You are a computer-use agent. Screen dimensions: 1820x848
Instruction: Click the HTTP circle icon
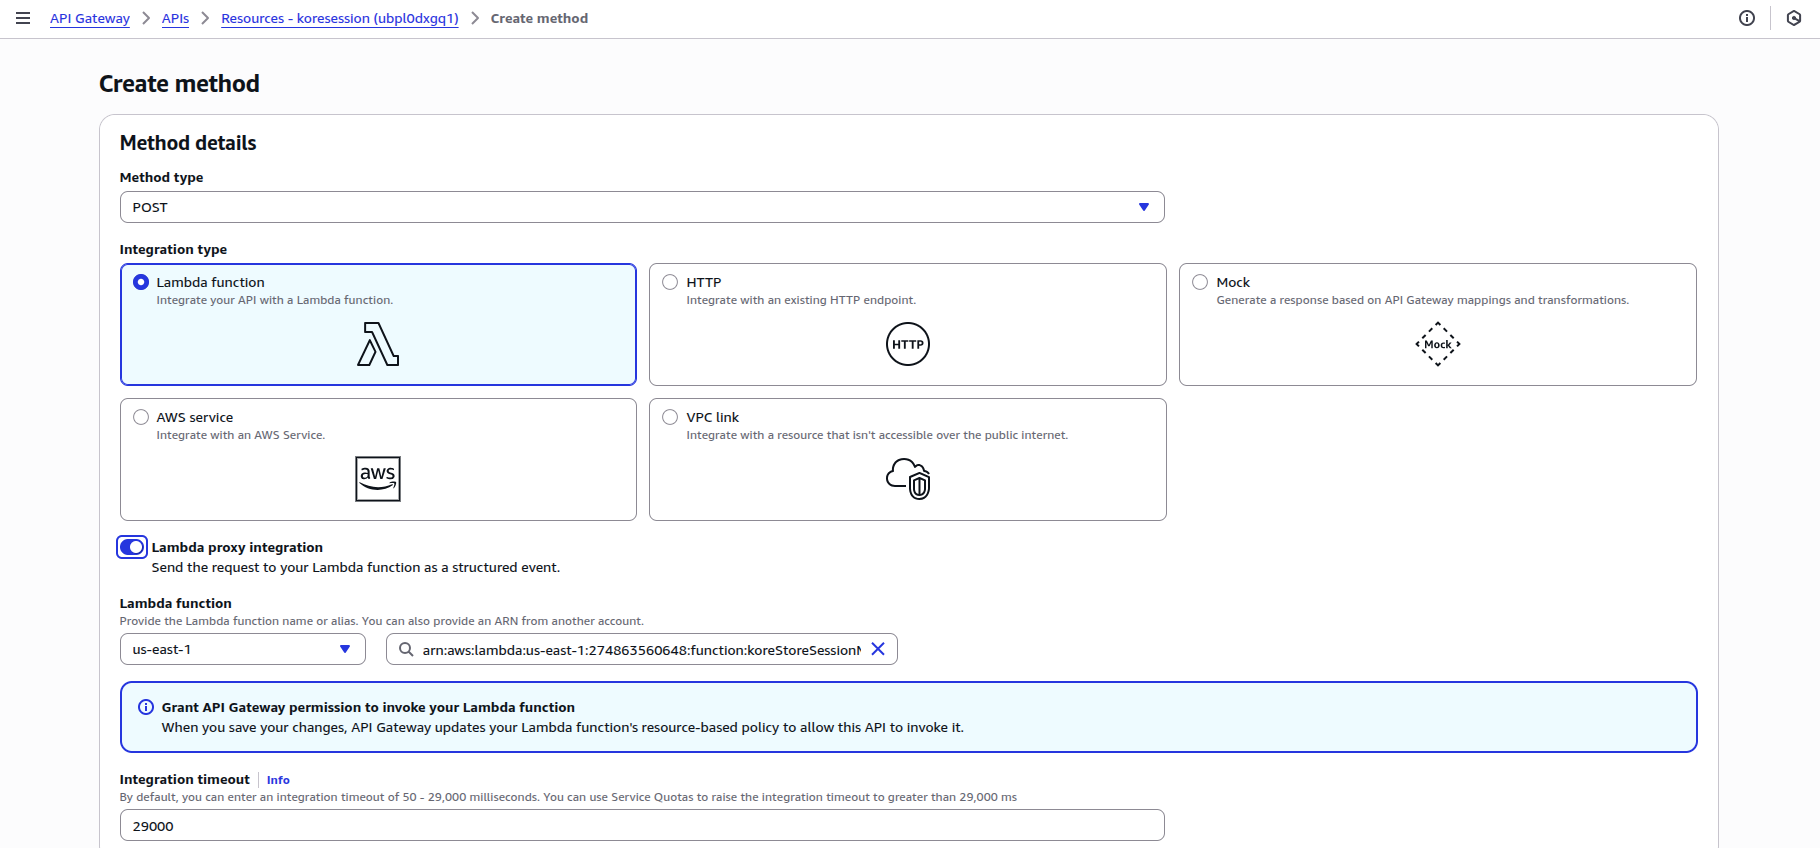908,344
